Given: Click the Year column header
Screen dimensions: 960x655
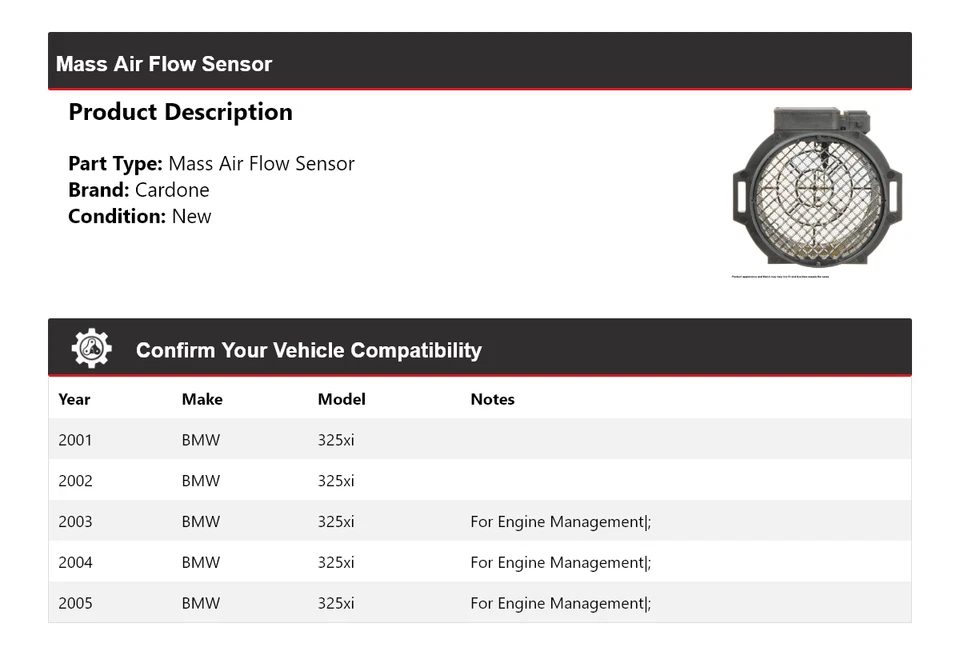Looking at the screenshot, I should pos(74,399).
